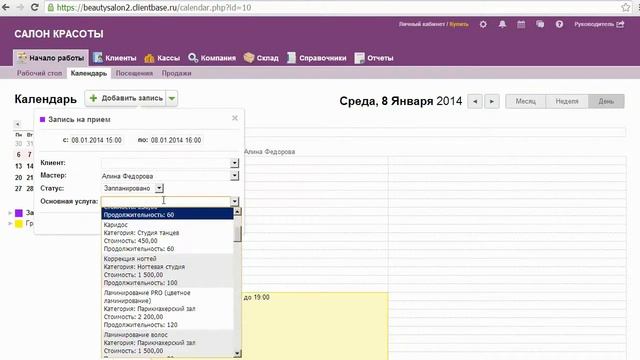
Task: Open notifications bell icon
Action: 502,24
